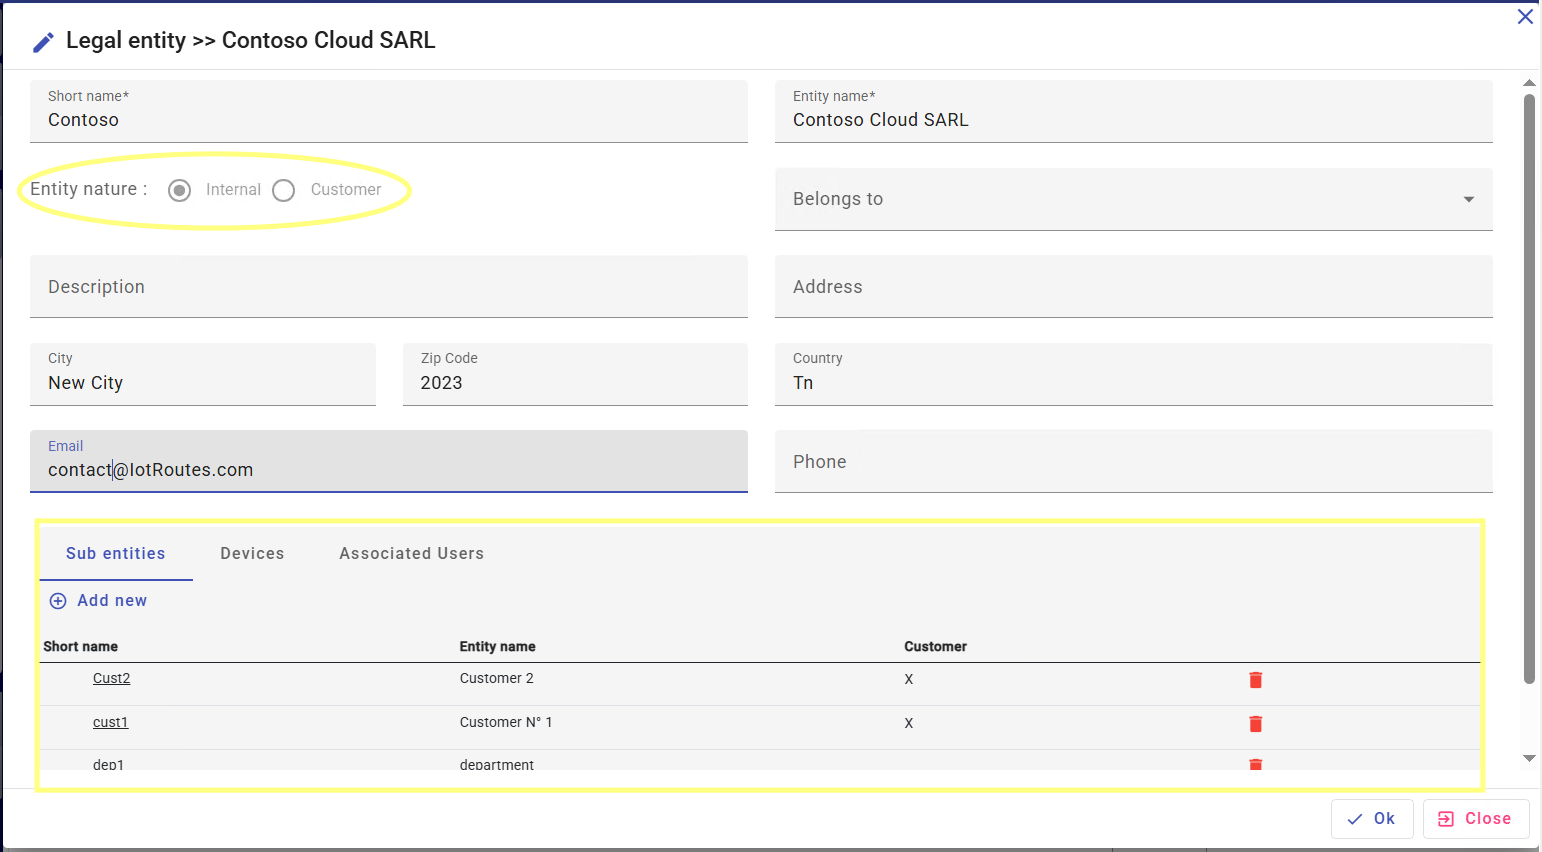Switch to the Devices tab
The width and height of the screenshot is (1542, 852).
(x=252, y=554)
